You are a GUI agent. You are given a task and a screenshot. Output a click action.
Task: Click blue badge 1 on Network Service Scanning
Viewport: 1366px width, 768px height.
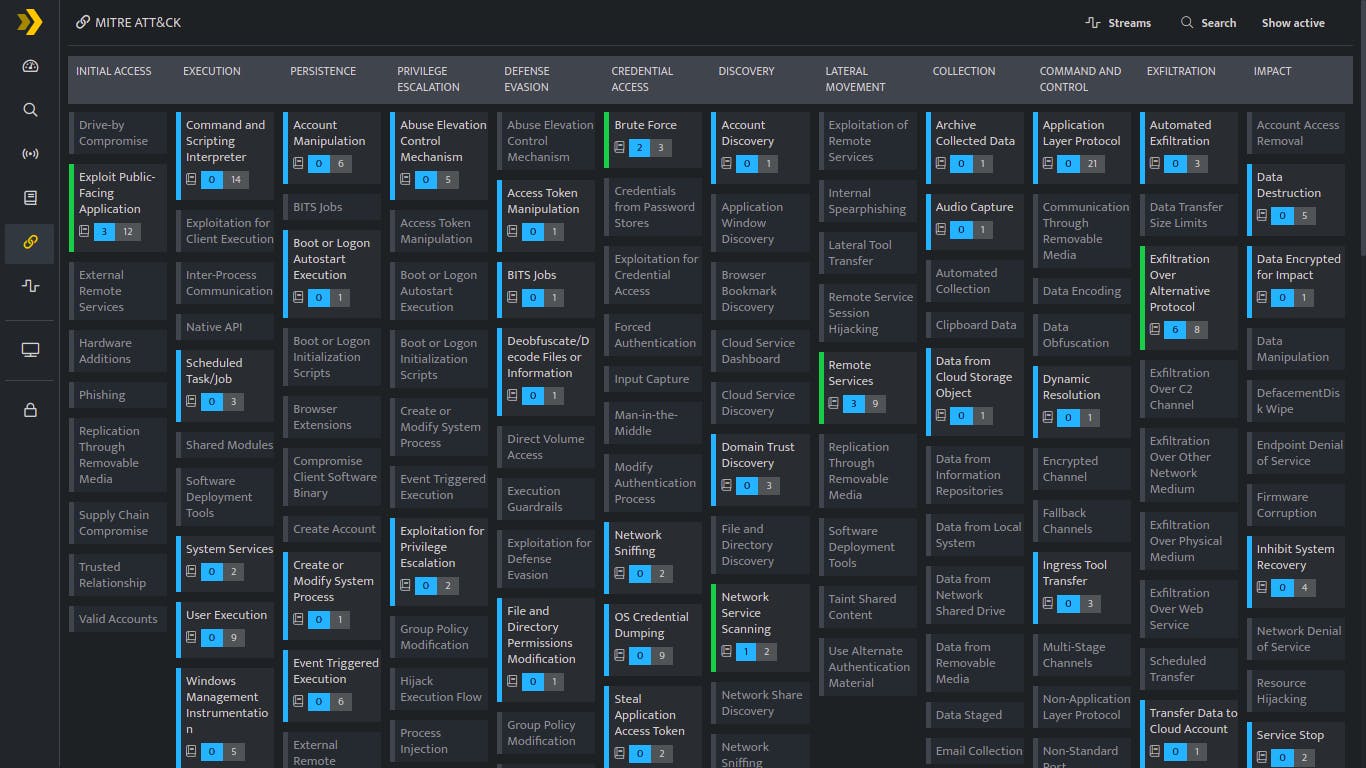(746, 652)
